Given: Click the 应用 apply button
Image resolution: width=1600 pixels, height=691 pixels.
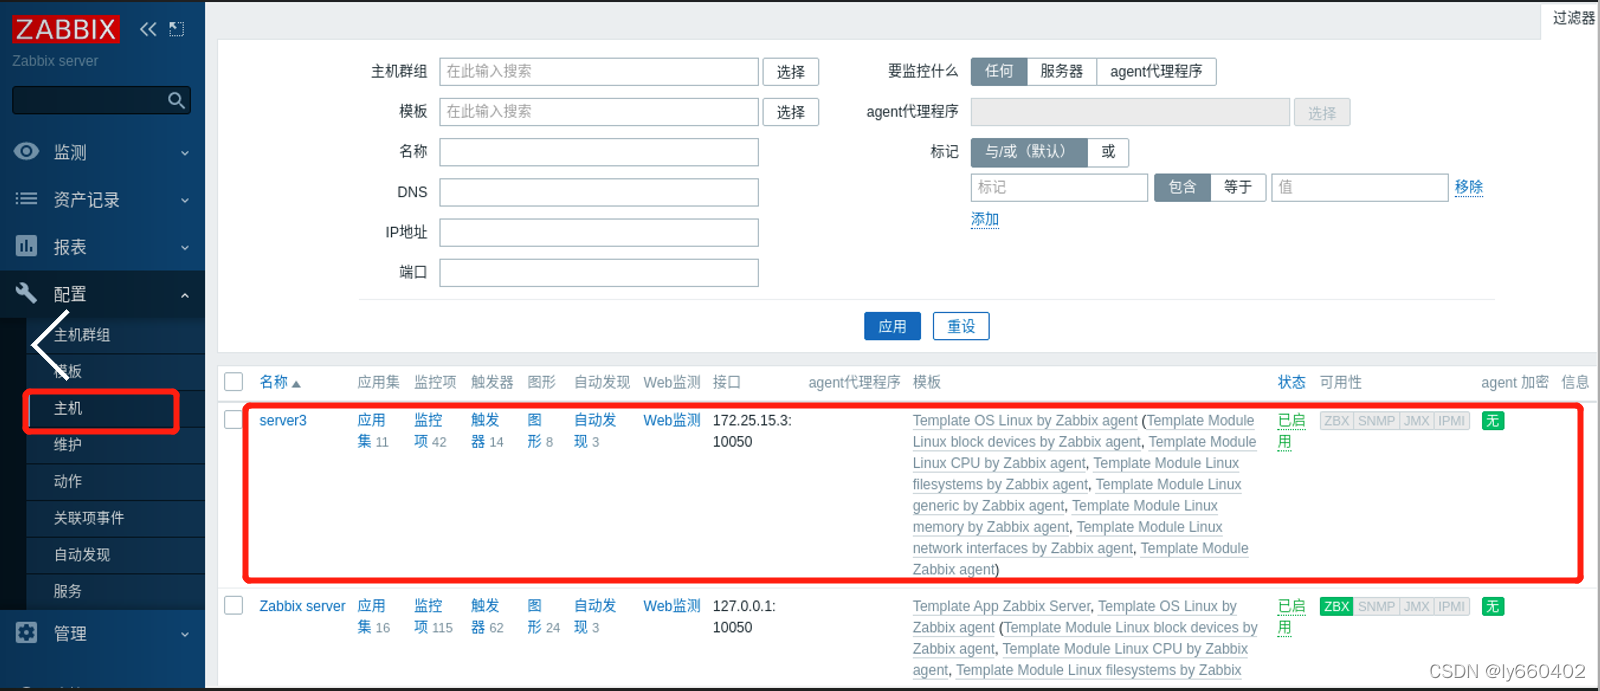Looking at the screenshot, I should [x=892, y=326].
